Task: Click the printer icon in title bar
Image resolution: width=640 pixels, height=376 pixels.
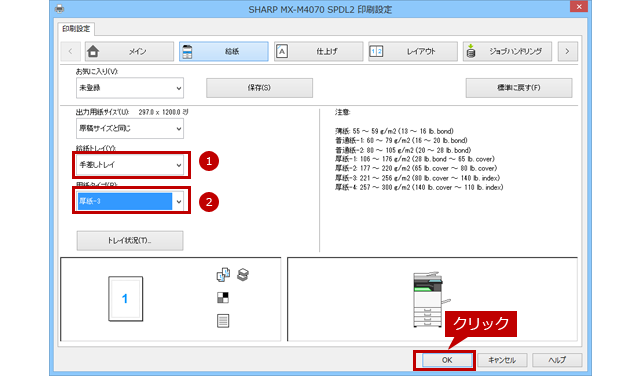Action: (x=60, y=9)
